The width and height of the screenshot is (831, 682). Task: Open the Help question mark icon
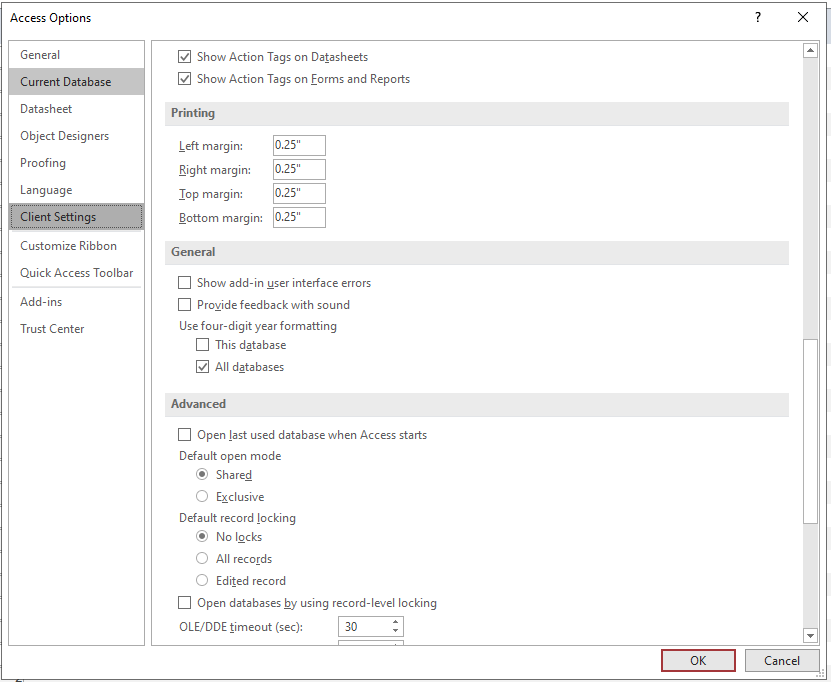(x=758, y=17)
